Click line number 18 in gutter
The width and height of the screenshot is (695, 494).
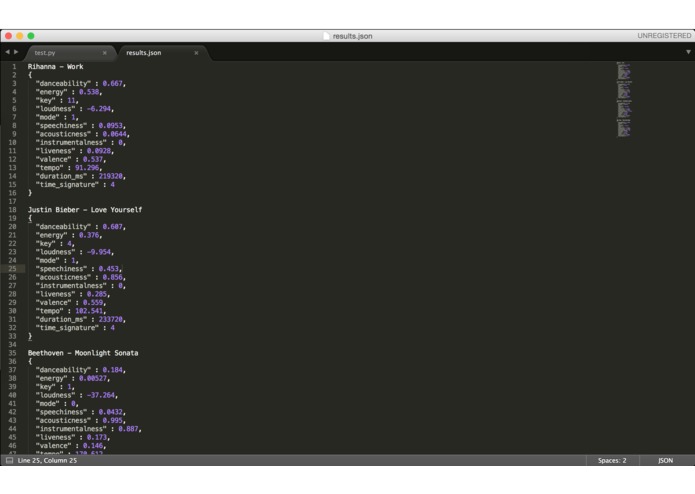(12, 210)
